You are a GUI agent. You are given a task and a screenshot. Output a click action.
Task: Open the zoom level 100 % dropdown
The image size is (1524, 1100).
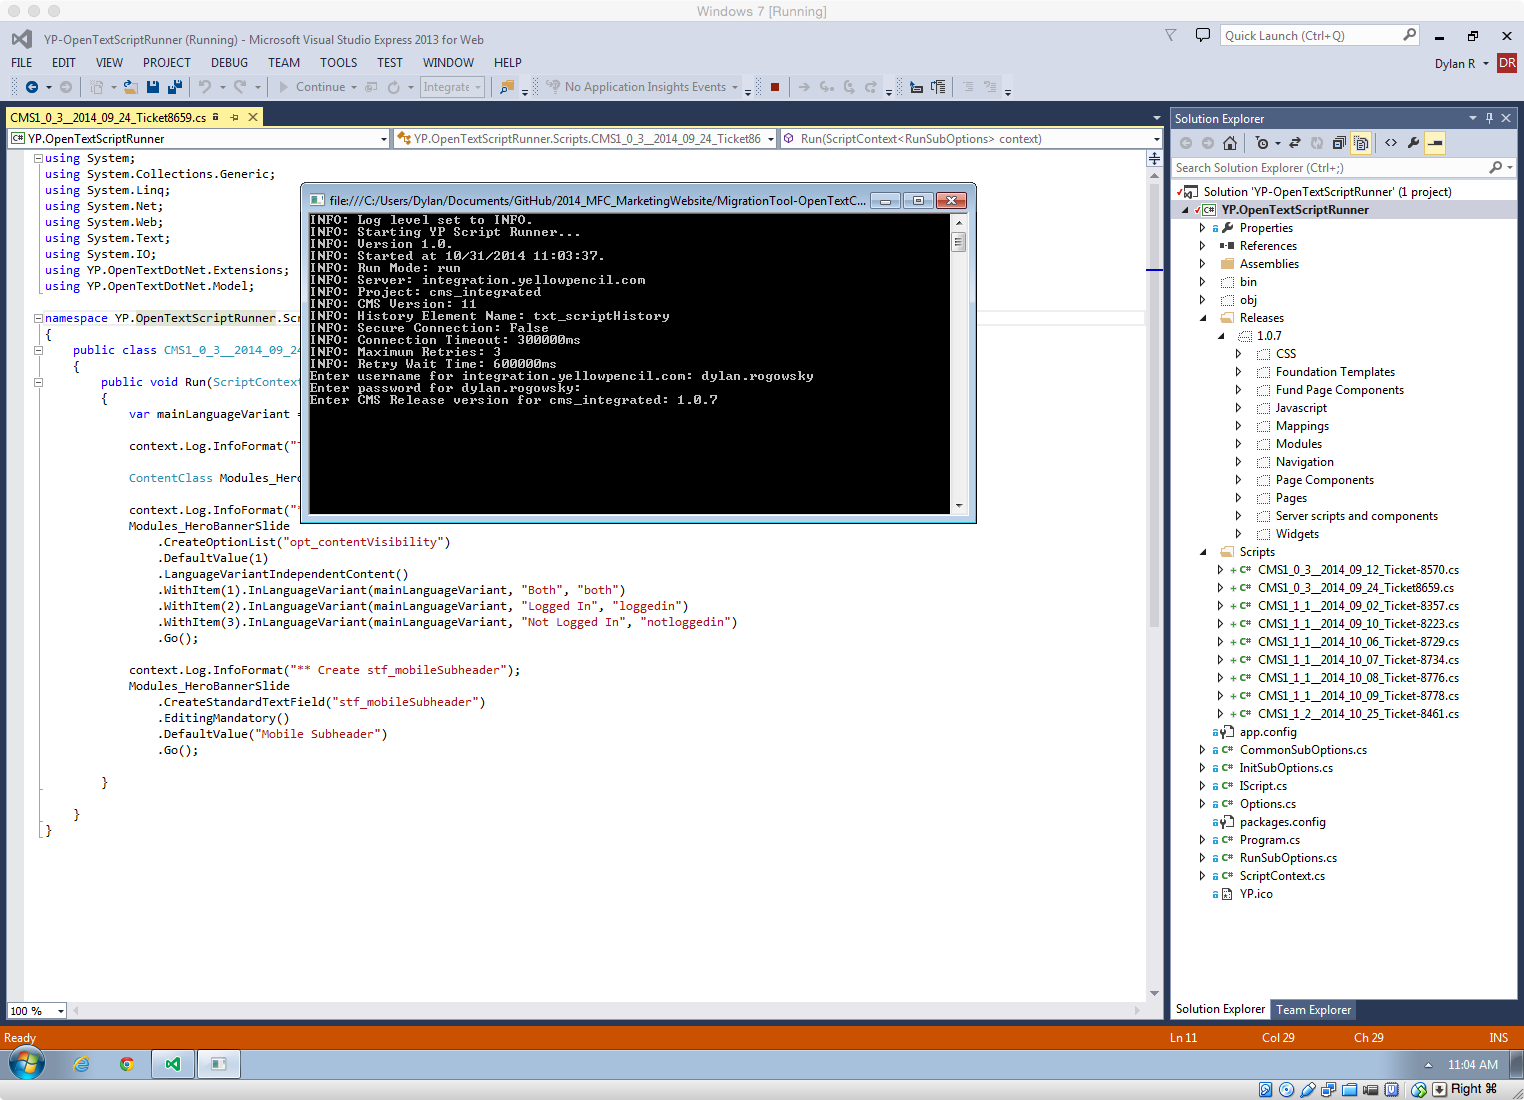(60, 1011)
